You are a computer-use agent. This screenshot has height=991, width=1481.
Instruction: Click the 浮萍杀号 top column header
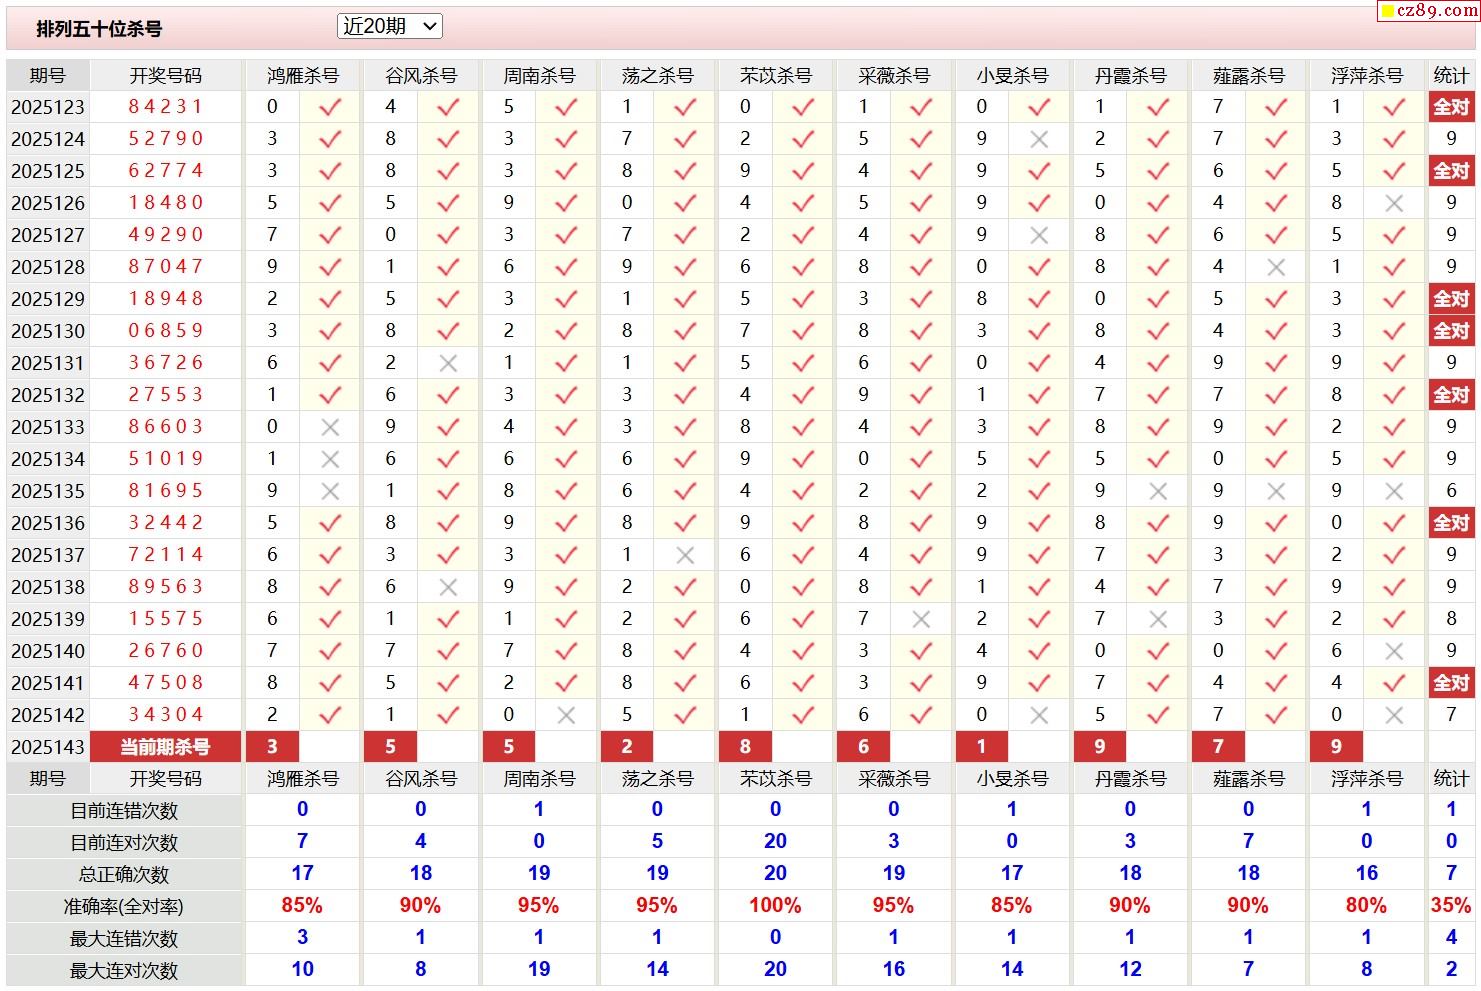[1367, 76]
